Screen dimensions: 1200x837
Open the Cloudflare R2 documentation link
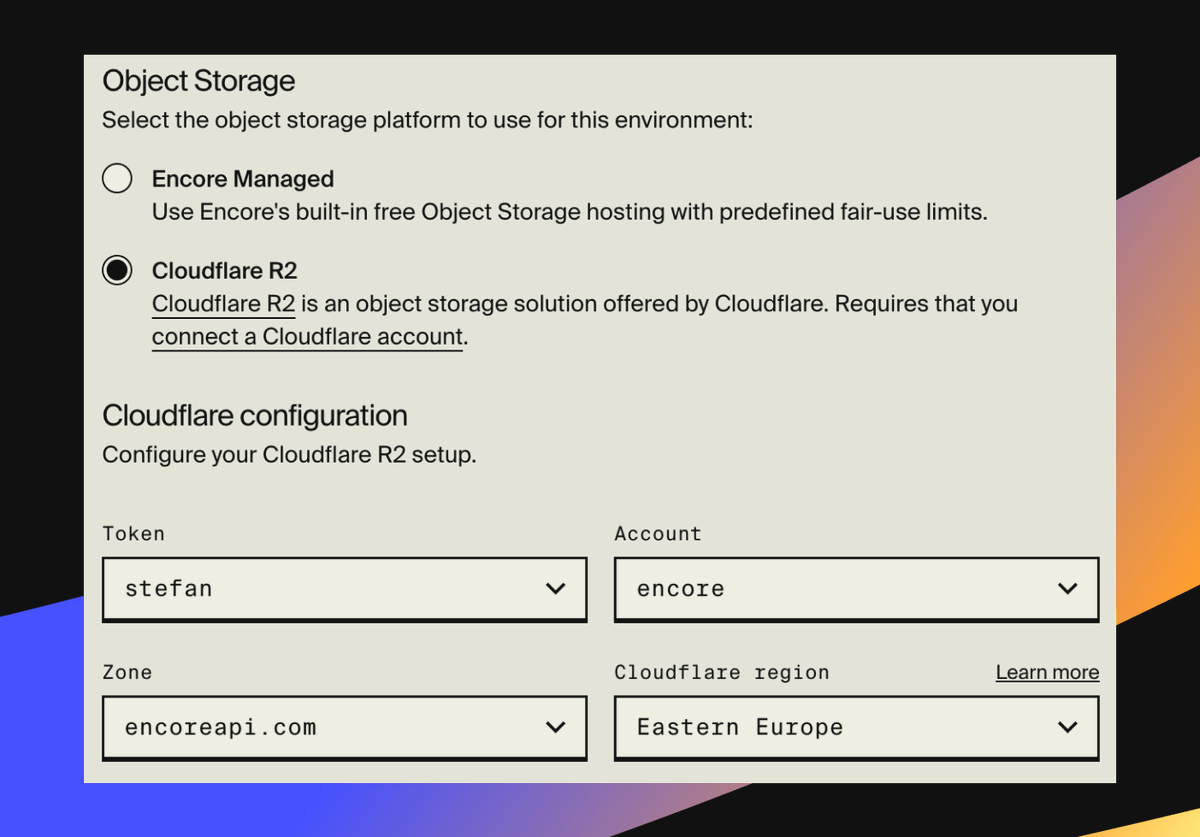click(x=223, y=304)
